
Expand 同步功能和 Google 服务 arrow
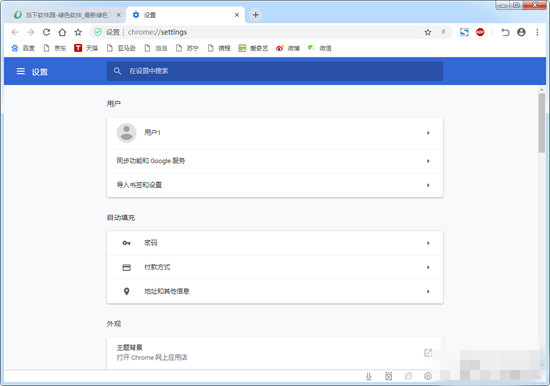pyautogui.click(x=428, y=161)
